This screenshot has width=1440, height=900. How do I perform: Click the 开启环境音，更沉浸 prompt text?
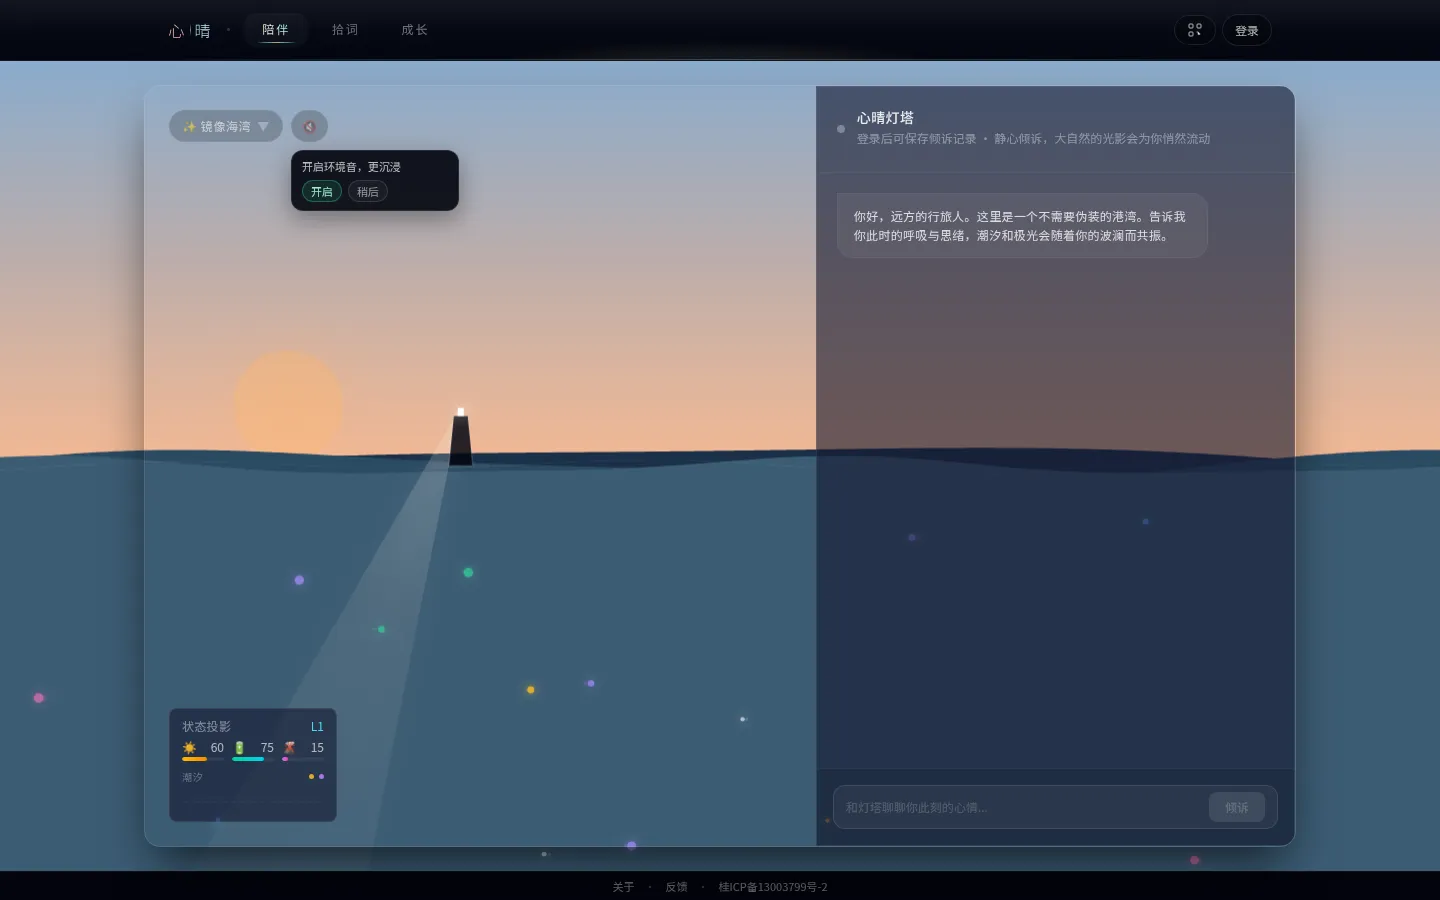pyautogui.click(x=351, y=167)
